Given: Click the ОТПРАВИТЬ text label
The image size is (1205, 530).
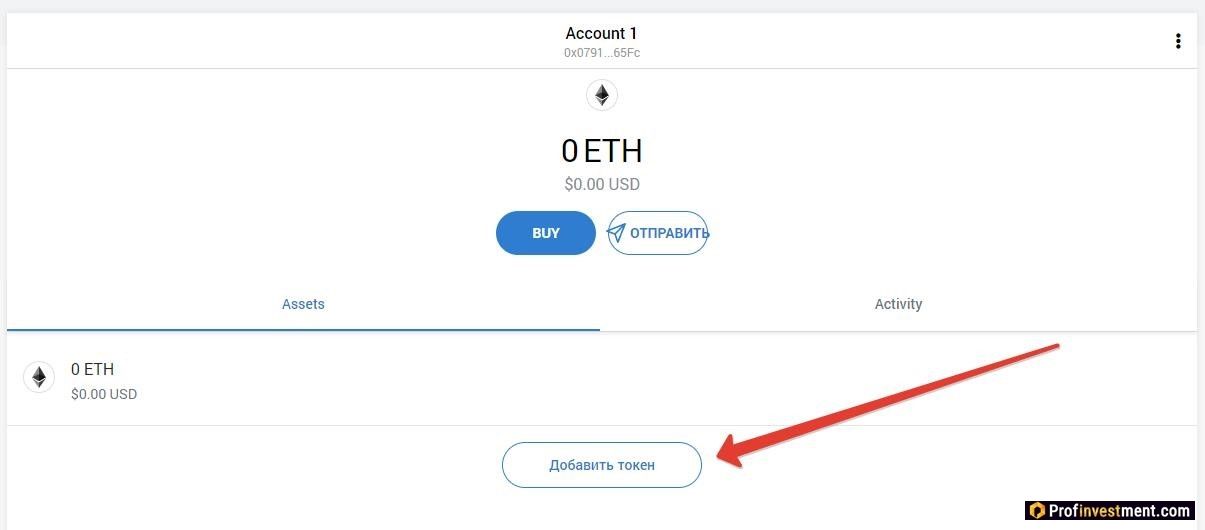Looking at the screenshot, I should 669,234.
